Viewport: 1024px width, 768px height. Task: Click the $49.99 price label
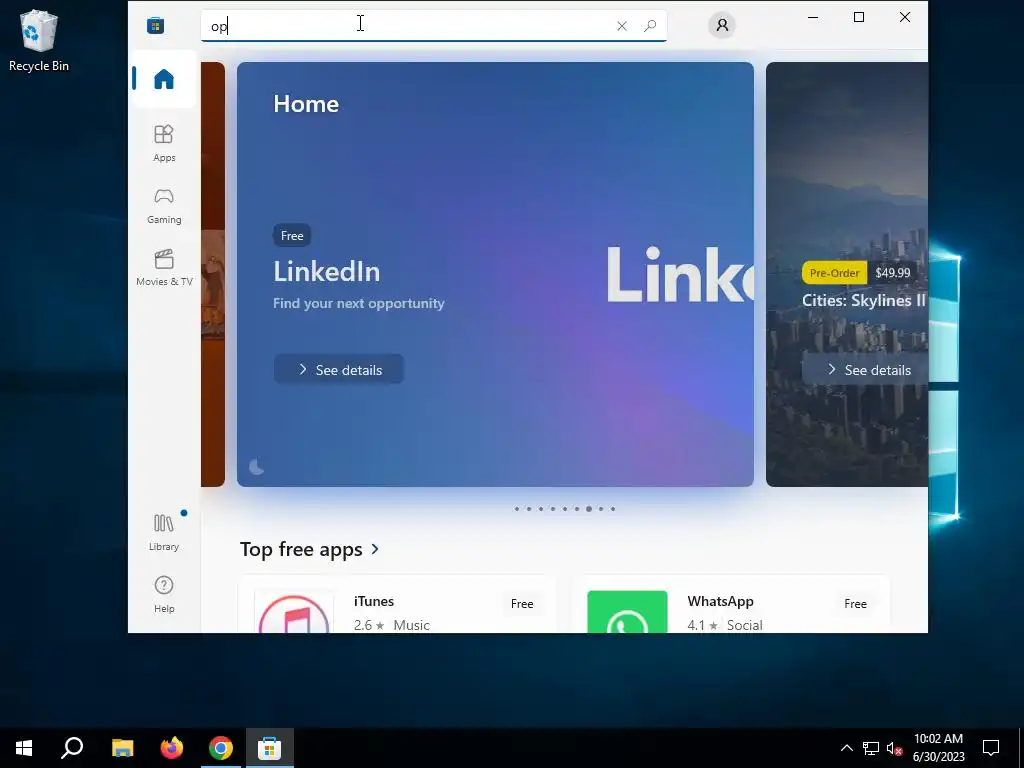[x=892, y=273]
